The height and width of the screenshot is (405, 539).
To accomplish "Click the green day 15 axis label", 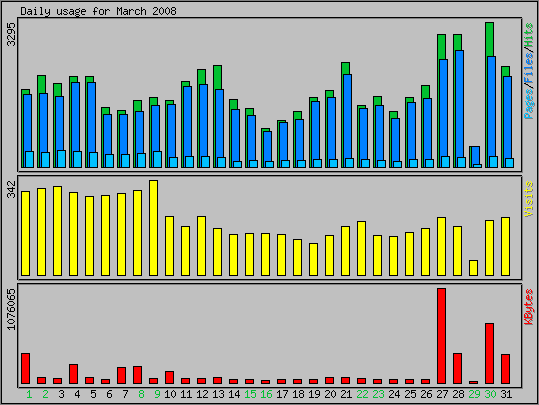I will [250, 394].
